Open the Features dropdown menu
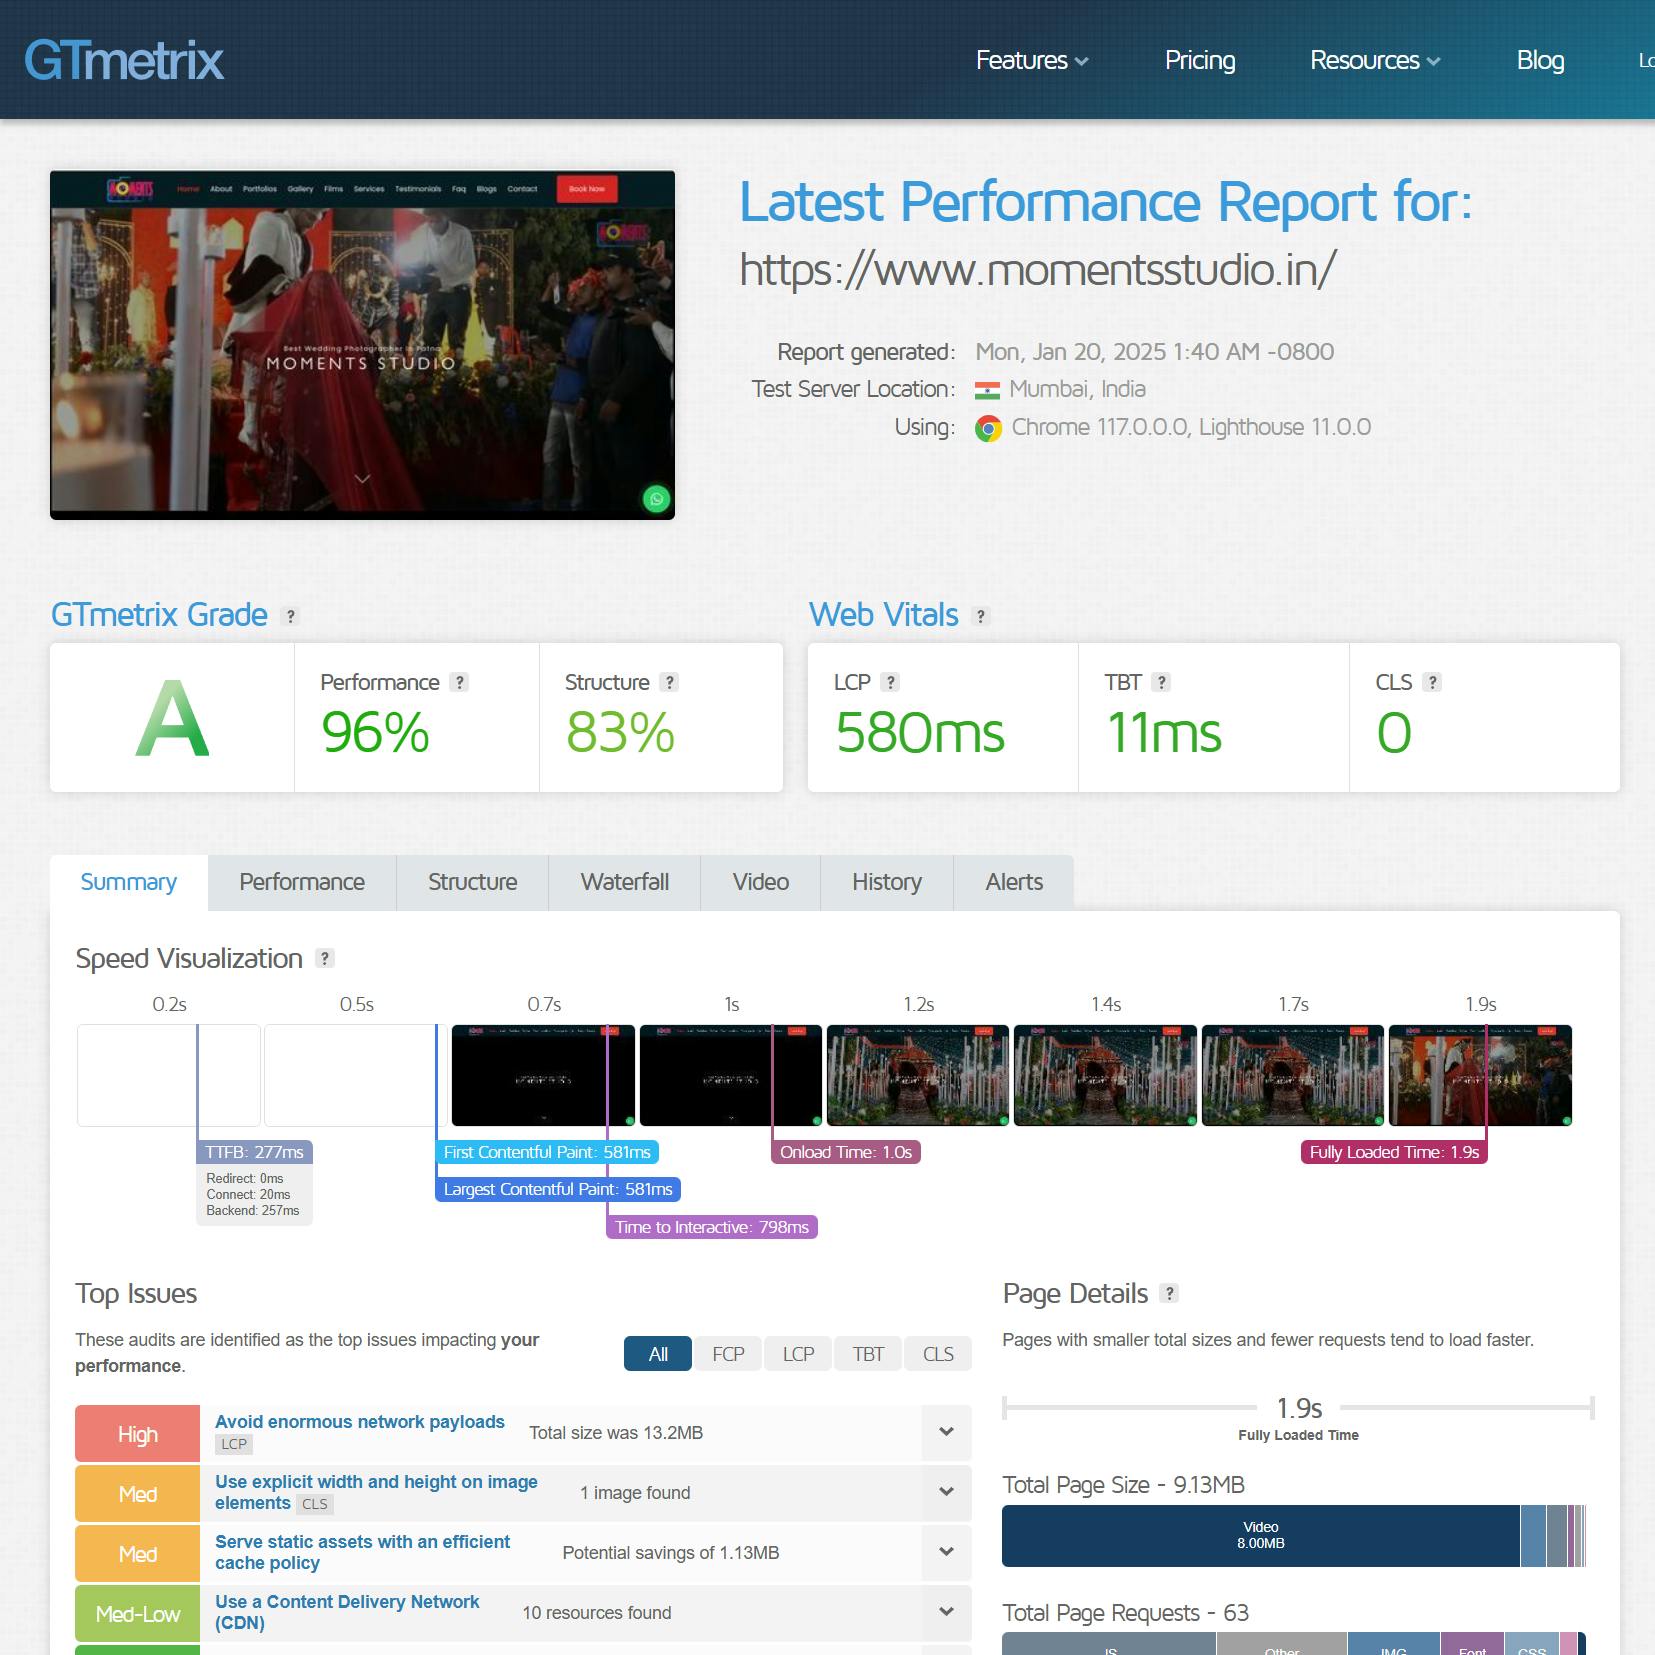 [1031, 60]
